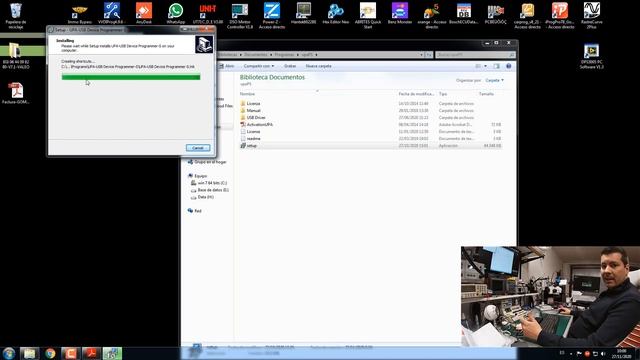This screenshot has width=640, height=360.
Task: Launch the RadneCurve 2Plus desktop shortcut
Action: click(x=591, y=16)
